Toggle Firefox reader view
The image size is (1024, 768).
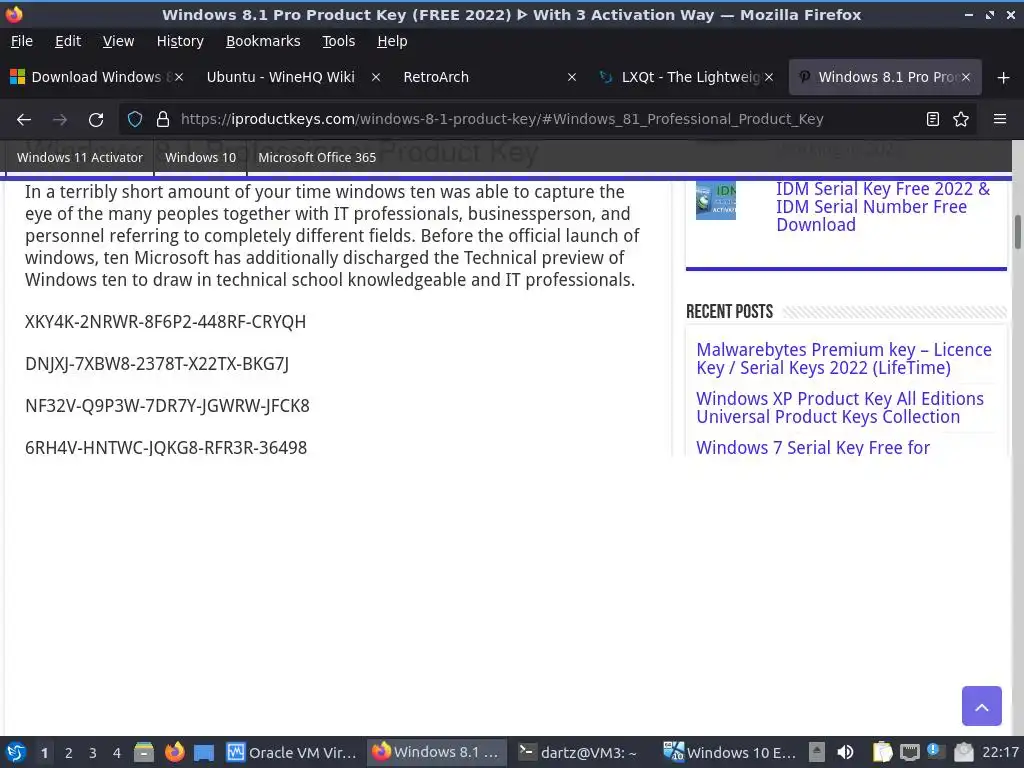coord(933,120)
